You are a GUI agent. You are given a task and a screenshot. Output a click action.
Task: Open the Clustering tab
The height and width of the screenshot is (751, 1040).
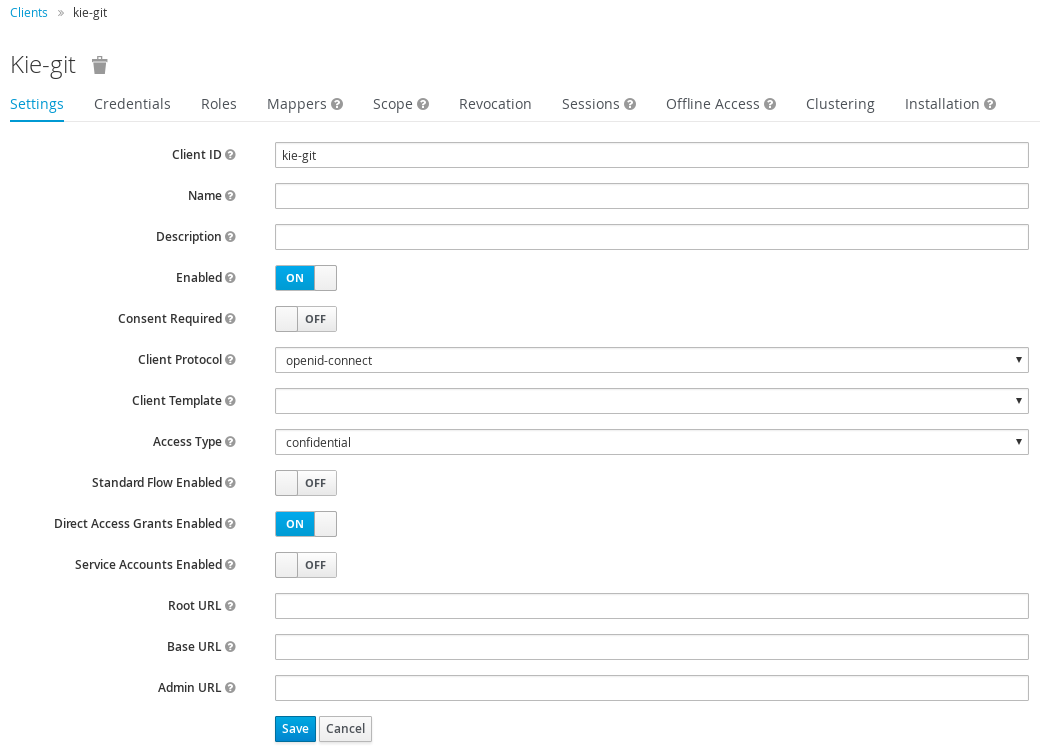tap(840, 104)
